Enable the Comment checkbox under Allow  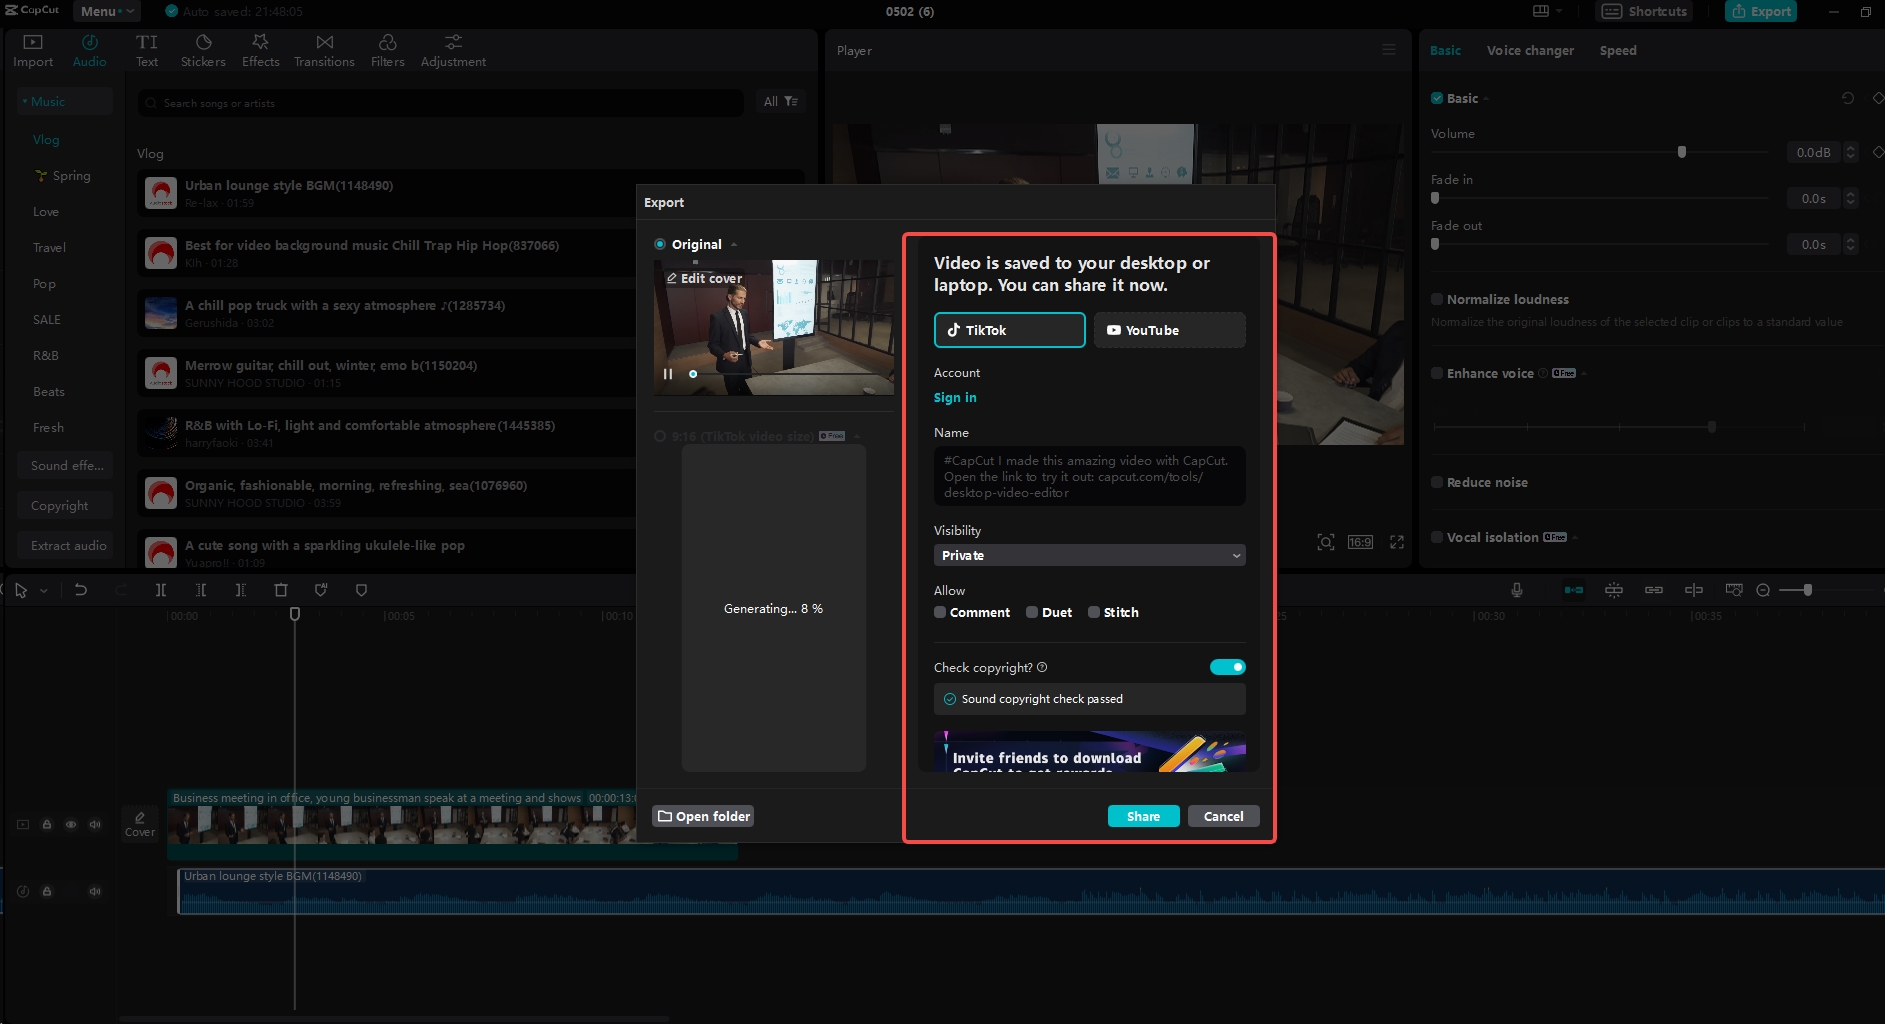pos(940,612)
